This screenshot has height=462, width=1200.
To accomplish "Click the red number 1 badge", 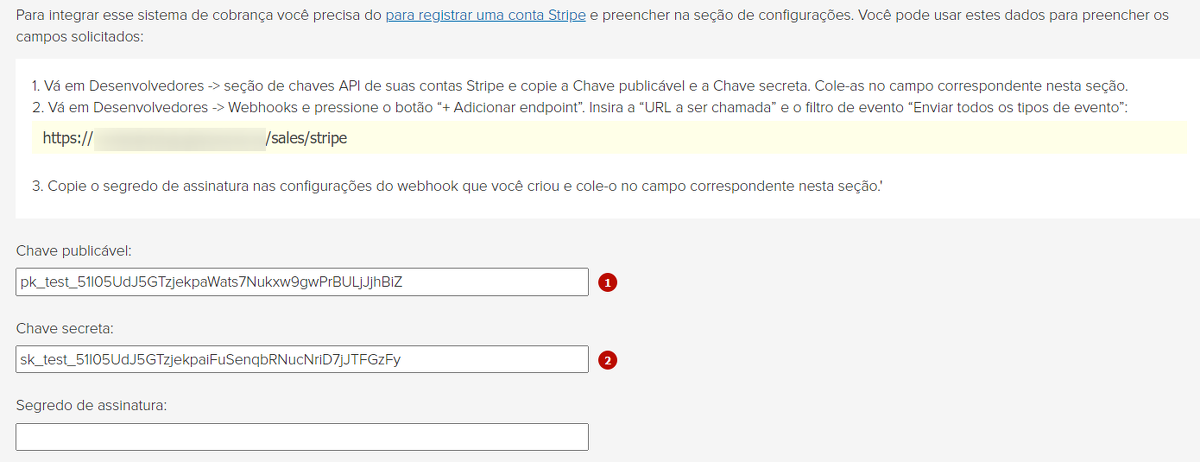I will tap(607, 283).
